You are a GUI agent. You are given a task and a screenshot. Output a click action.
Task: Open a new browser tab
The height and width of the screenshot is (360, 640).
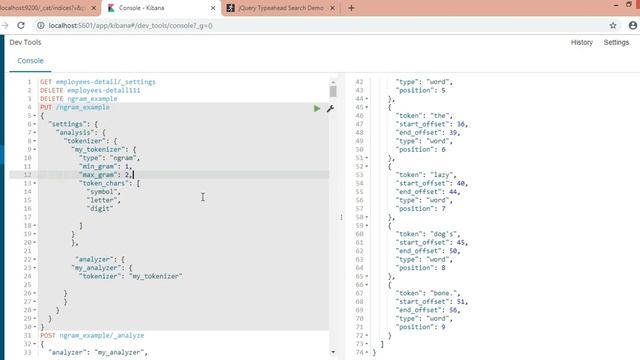click(x=351, y=8)
